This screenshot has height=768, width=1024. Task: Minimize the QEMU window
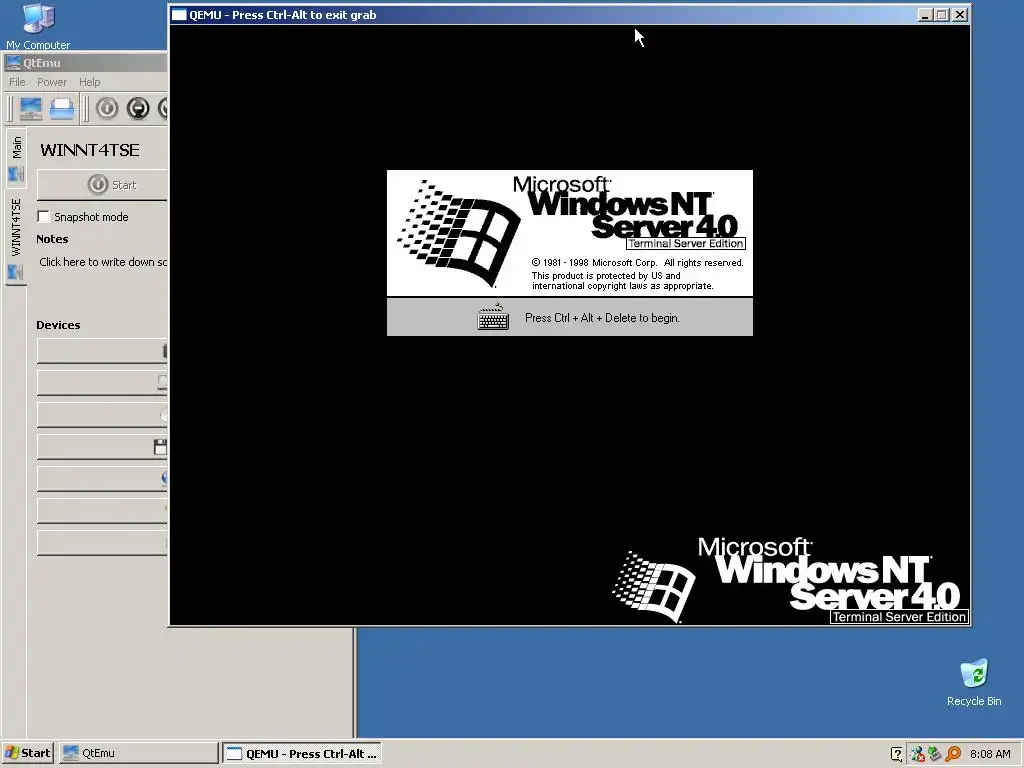click(925, 15)
